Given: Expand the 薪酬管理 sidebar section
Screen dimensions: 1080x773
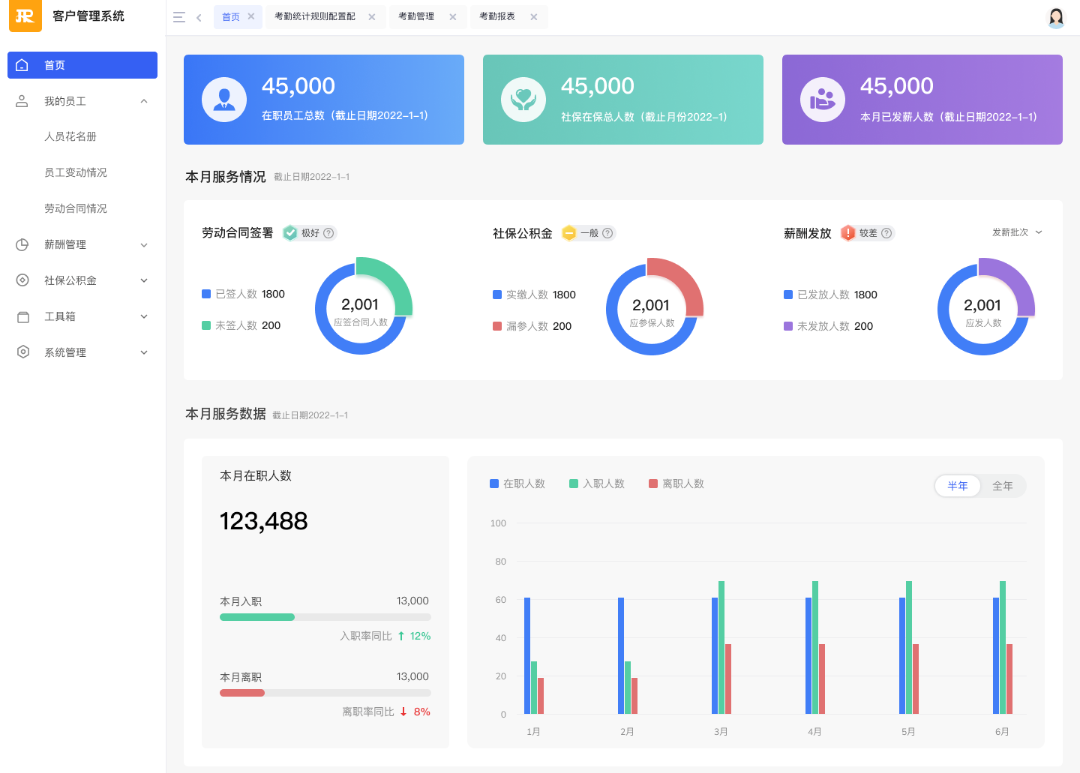Looking at the screenshot, I should tap(144, 244).
